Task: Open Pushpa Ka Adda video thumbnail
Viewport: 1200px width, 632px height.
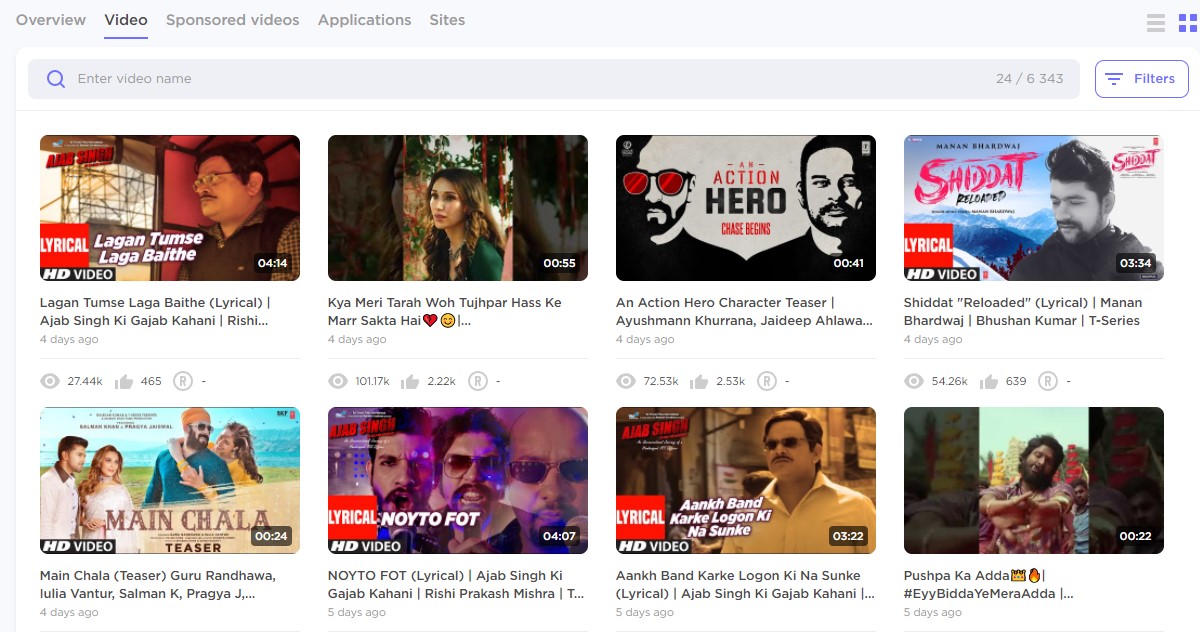Action: (1034, 480)
